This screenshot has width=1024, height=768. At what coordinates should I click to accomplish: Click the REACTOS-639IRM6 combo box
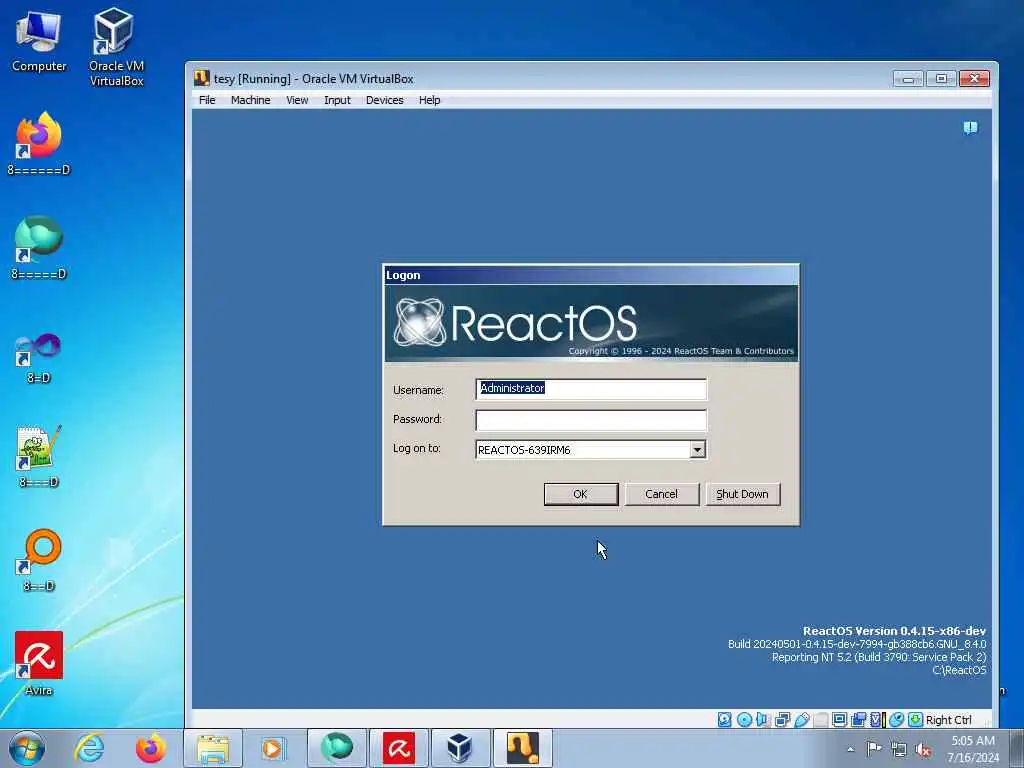(x=591, y=449)
